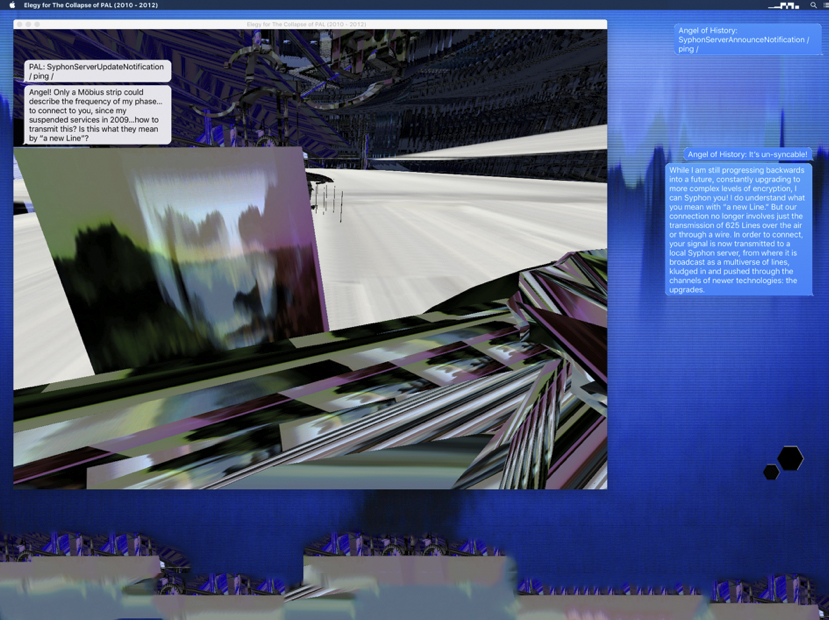Open the pixelated waveform menu bar icon
The height and width of the screenshot is (620, 829).
784,5
